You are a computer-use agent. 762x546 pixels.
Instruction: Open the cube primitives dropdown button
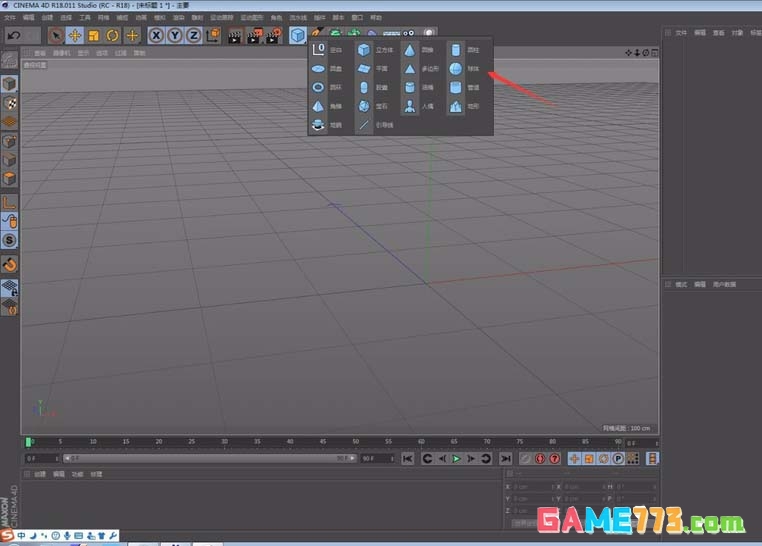pyautogui.click(x=298, y=35)
